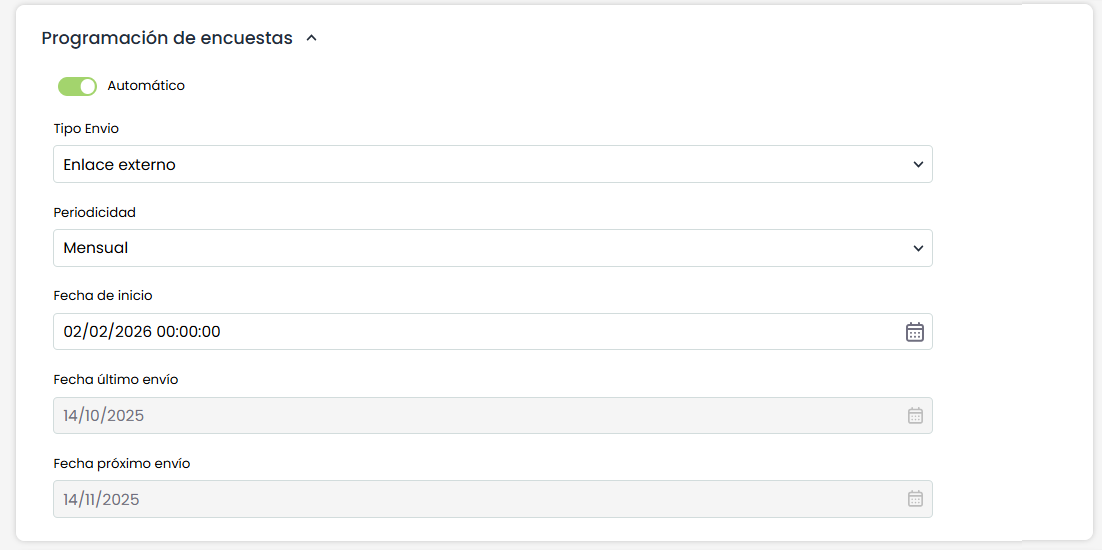Open the Fecha de inicio calendar picker
The image size is (1102, 550).
pos(914,332)
